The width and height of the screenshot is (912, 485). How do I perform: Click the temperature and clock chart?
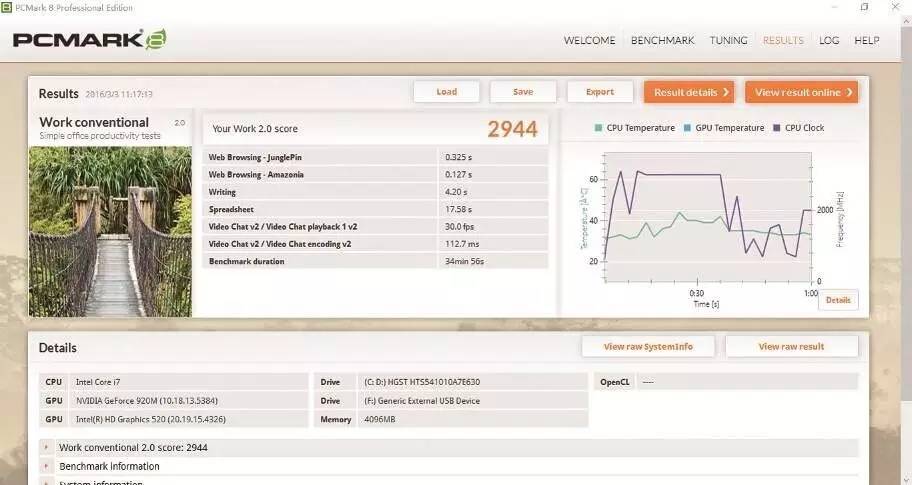pyautogui.click(x=708, y=216)
